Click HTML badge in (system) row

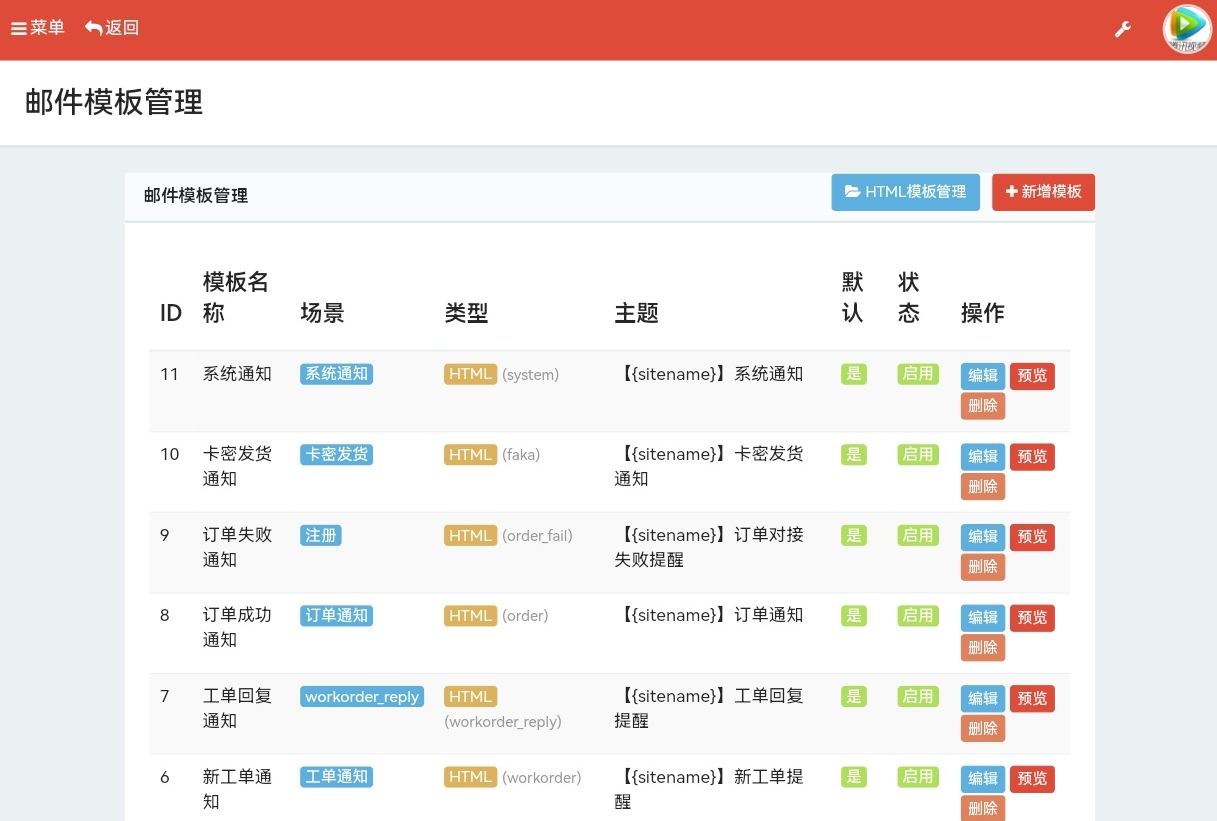(x=470, y=374)
